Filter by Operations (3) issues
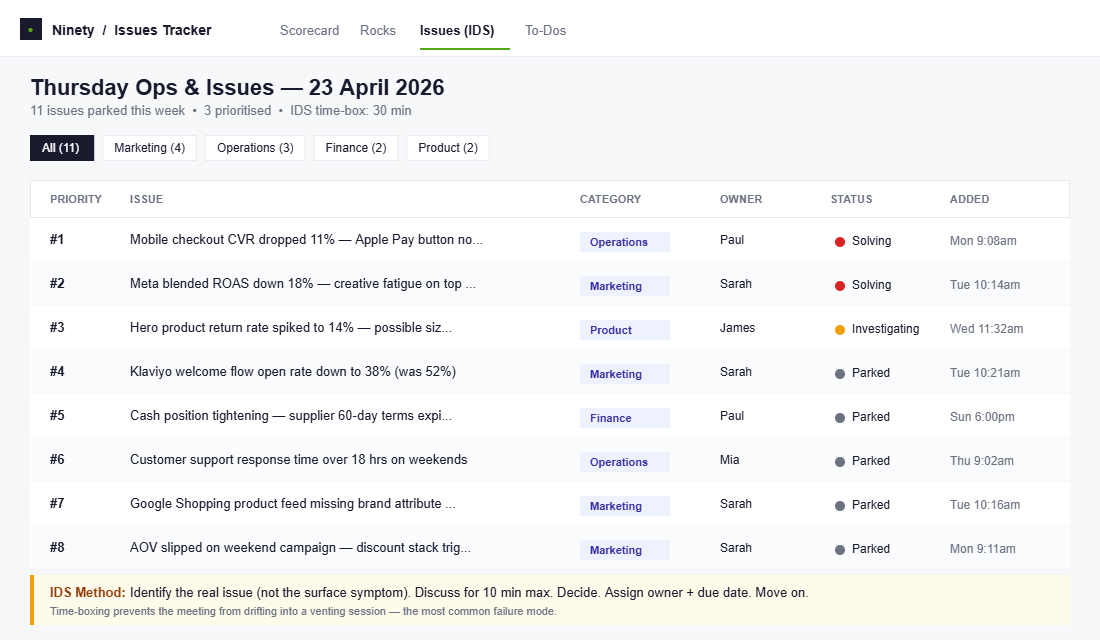 [255, 148]
